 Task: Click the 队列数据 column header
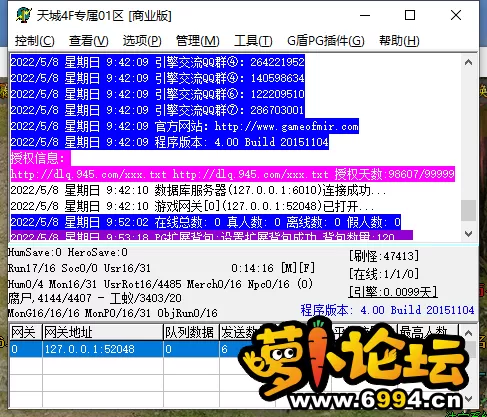[x=191, y=332]
